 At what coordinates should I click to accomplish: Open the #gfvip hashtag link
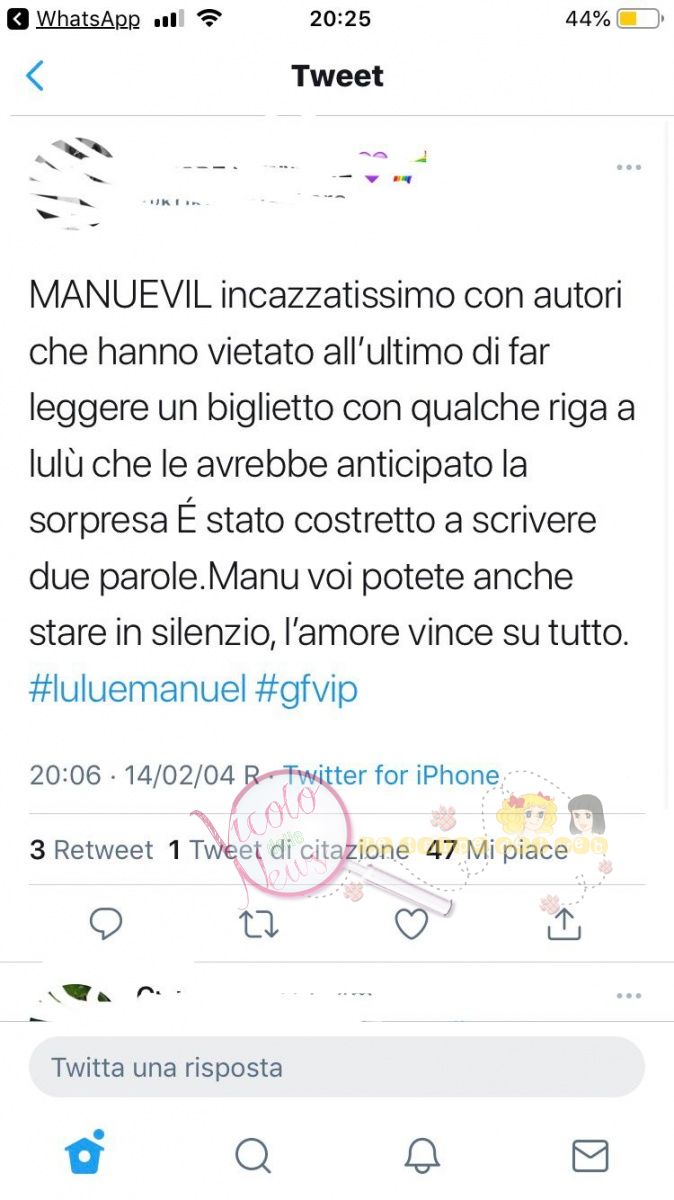pos(306,690)
